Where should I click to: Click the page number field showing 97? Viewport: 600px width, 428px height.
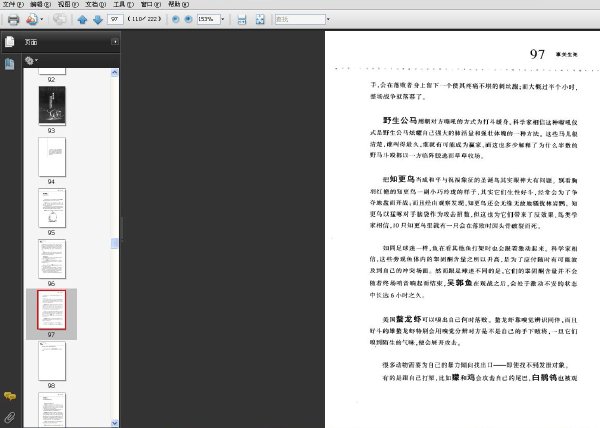[x=115, y=19]
